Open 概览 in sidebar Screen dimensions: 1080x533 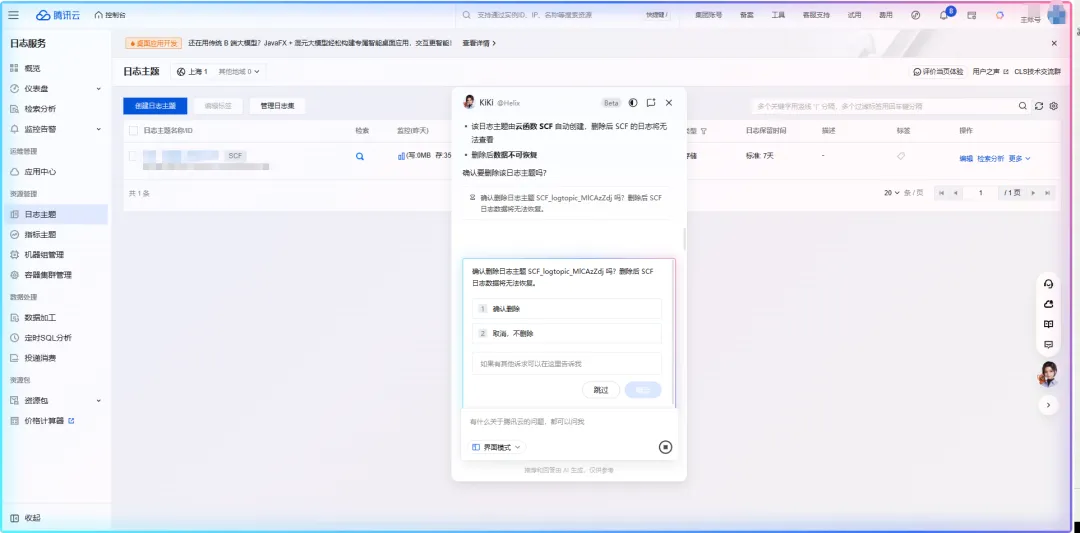pos(32,68)
